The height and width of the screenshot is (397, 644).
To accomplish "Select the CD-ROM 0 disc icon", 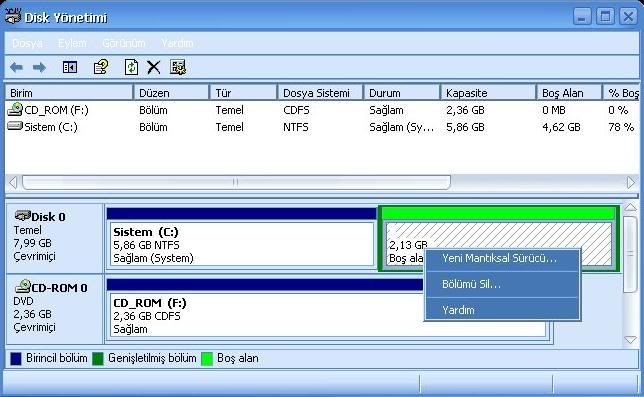I will [23, 286].
